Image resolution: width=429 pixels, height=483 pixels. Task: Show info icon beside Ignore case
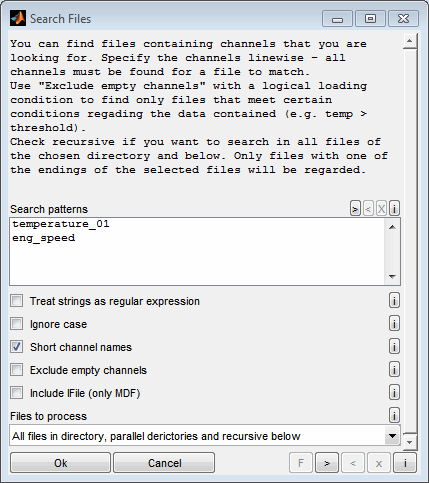[394, 324]
